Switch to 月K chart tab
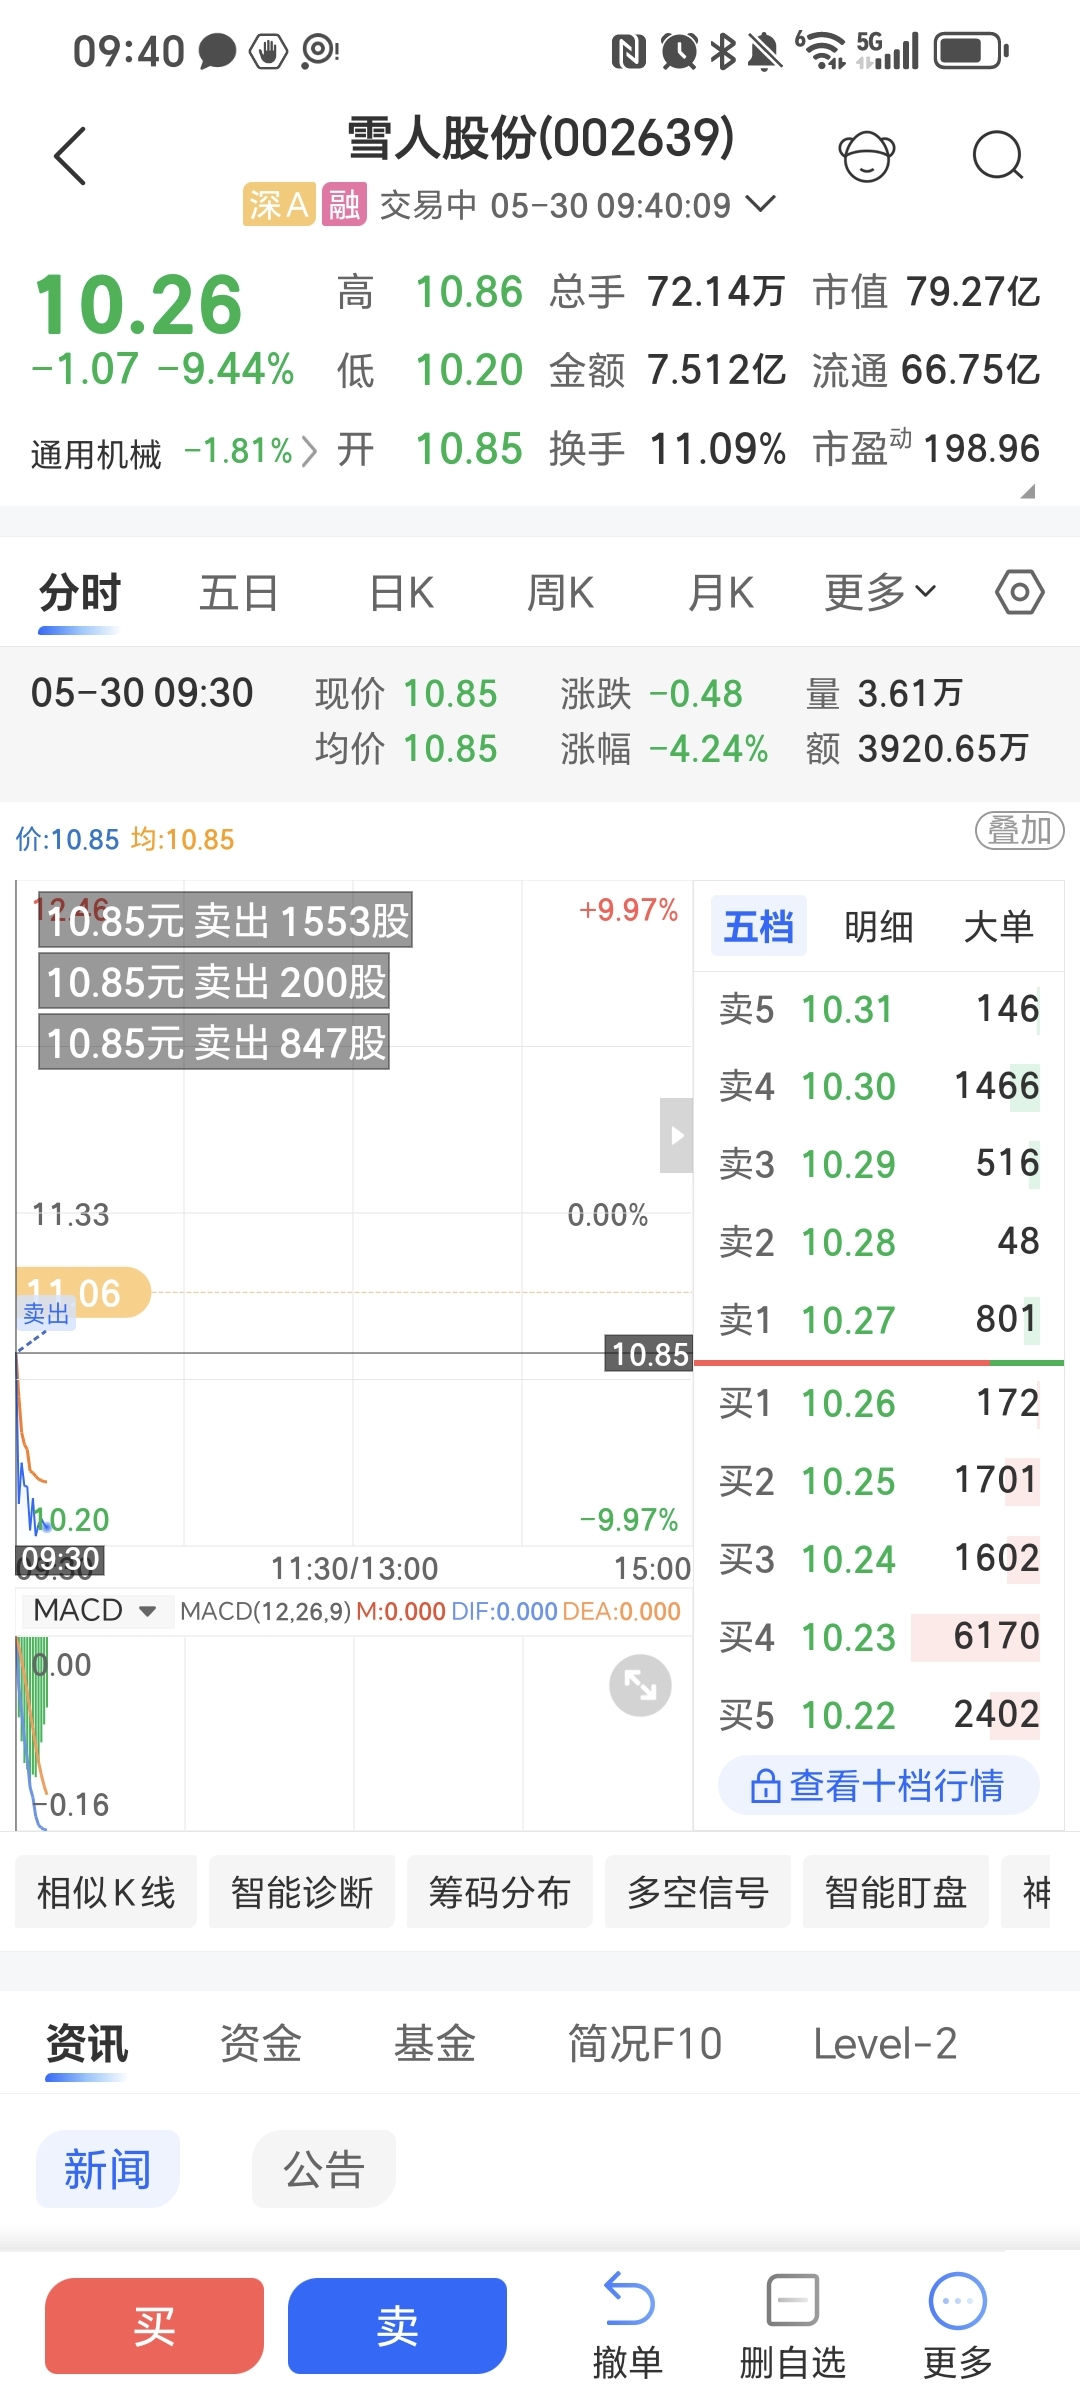The image size is (1080, 2400). pos(720,593)
